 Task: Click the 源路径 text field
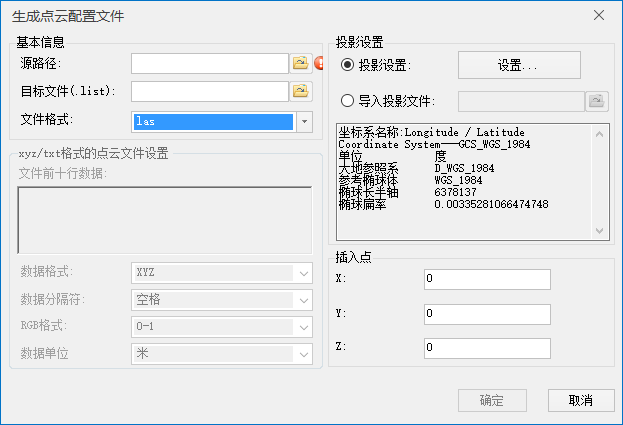click(x=209, y=63)
